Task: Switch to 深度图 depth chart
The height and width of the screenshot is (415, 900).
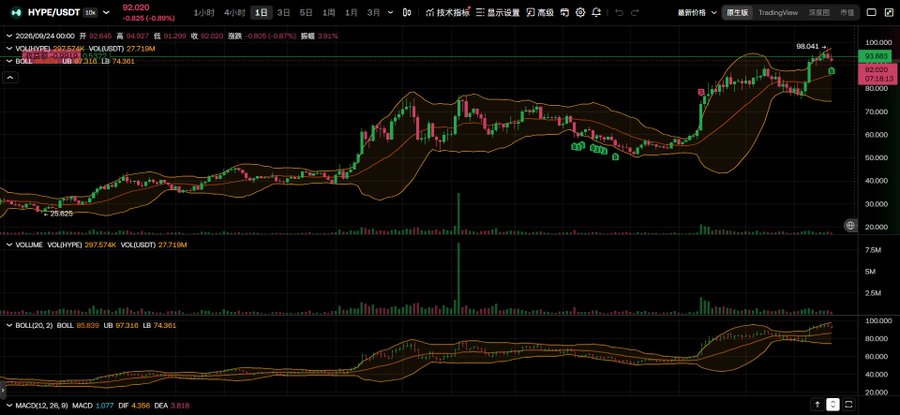Action: [x=819, y=12]
